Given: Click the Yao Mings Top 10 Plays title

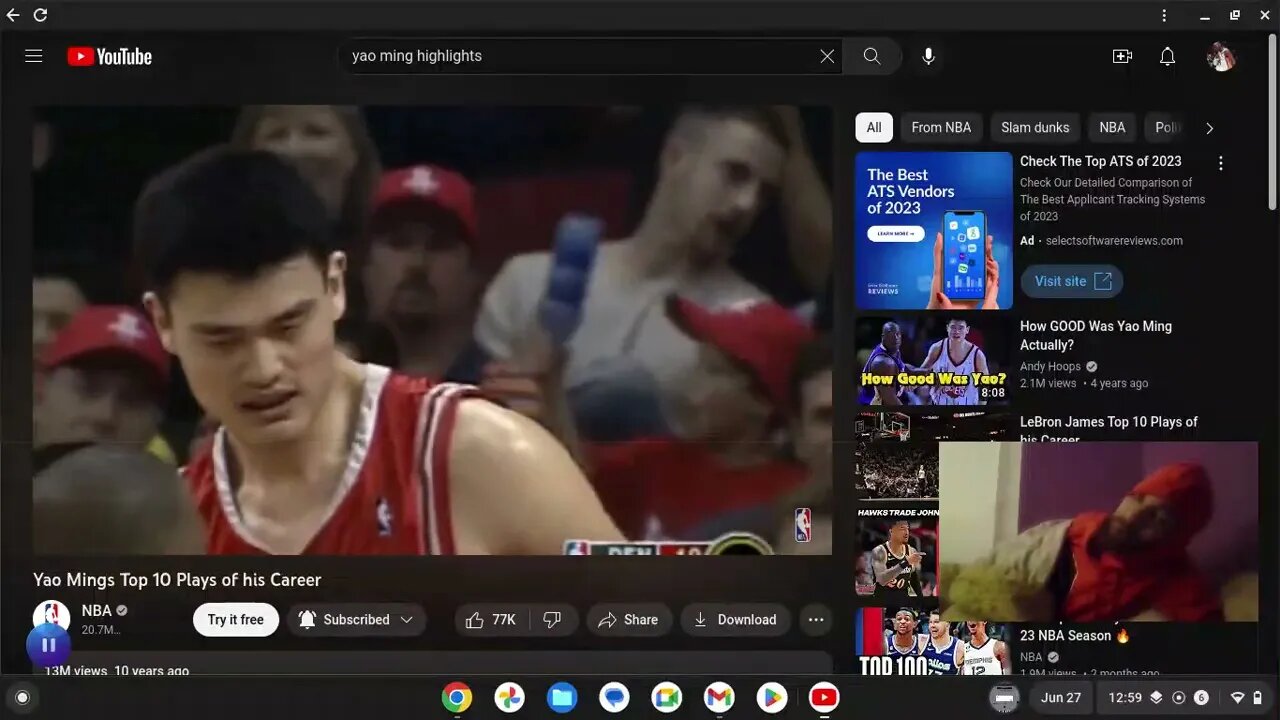Looking at the screenshot, I should coord(177,580).
